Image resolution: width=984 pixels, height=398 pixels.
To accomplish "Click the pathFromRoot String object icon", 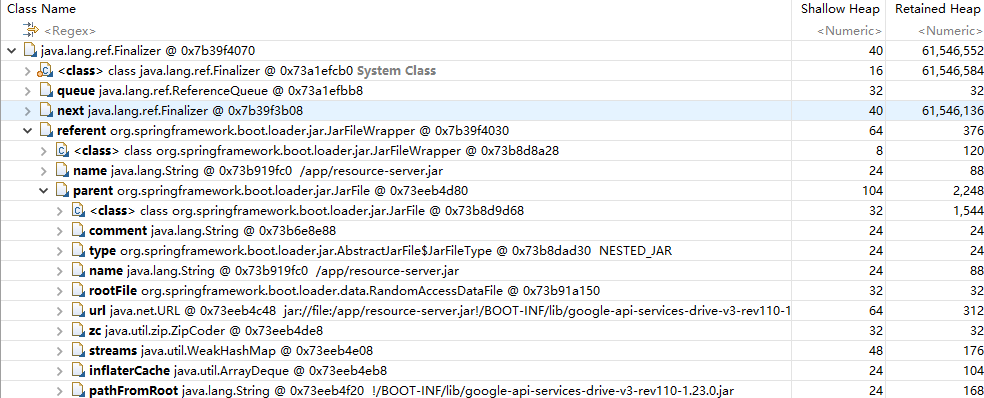I will [x=78, y=390].
